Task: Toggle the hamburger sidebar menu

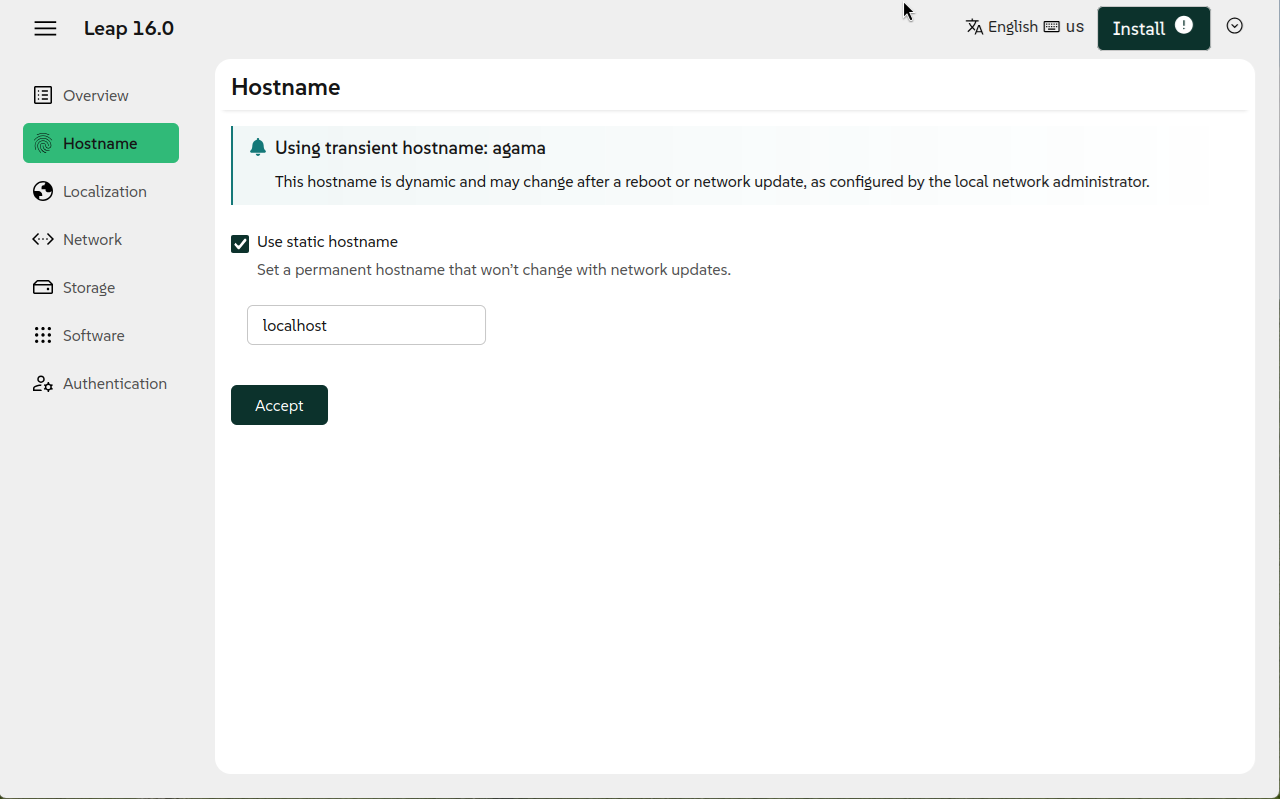Action: click(45, 28)
